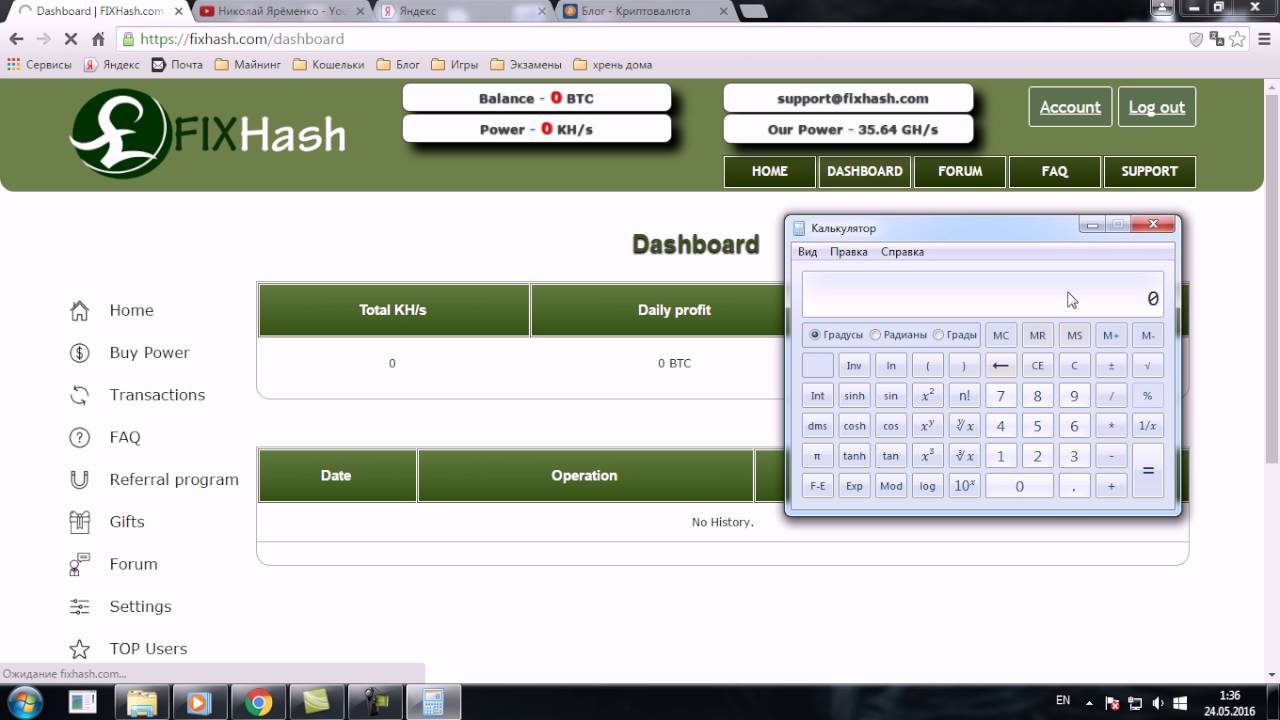The image size is (1280, 720).
Task: Open the Windows Start menu
Action: [x=25, y=702]
